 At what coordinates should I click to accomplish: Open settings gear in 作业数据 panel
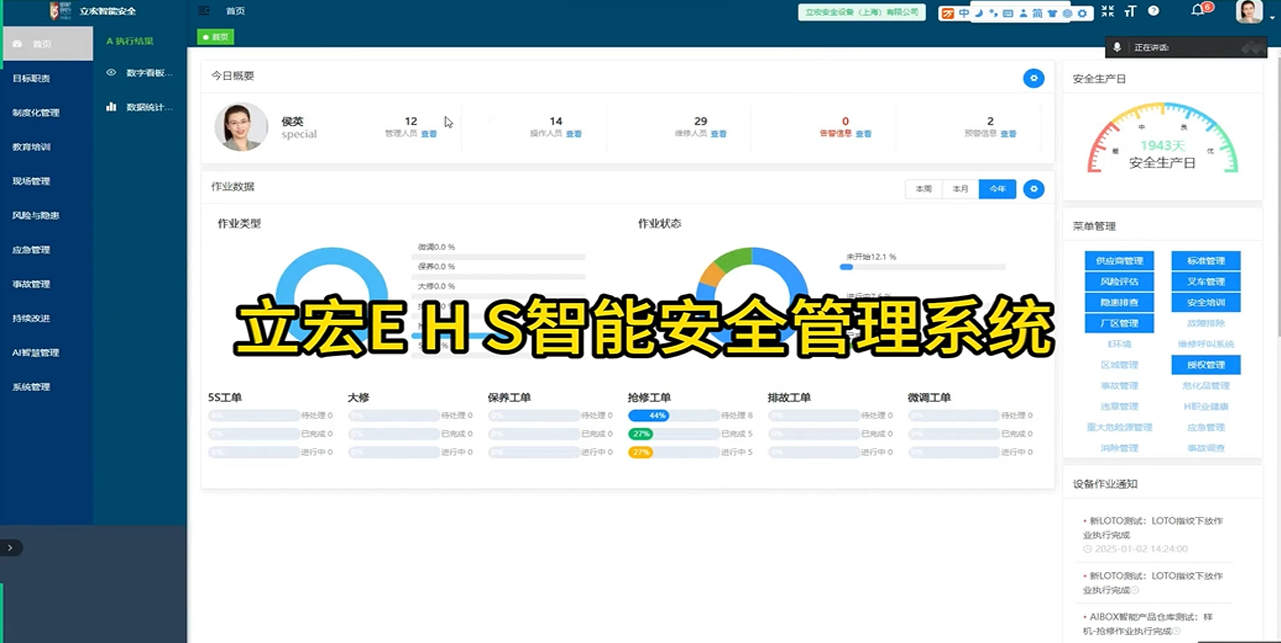pos(1033,189)
